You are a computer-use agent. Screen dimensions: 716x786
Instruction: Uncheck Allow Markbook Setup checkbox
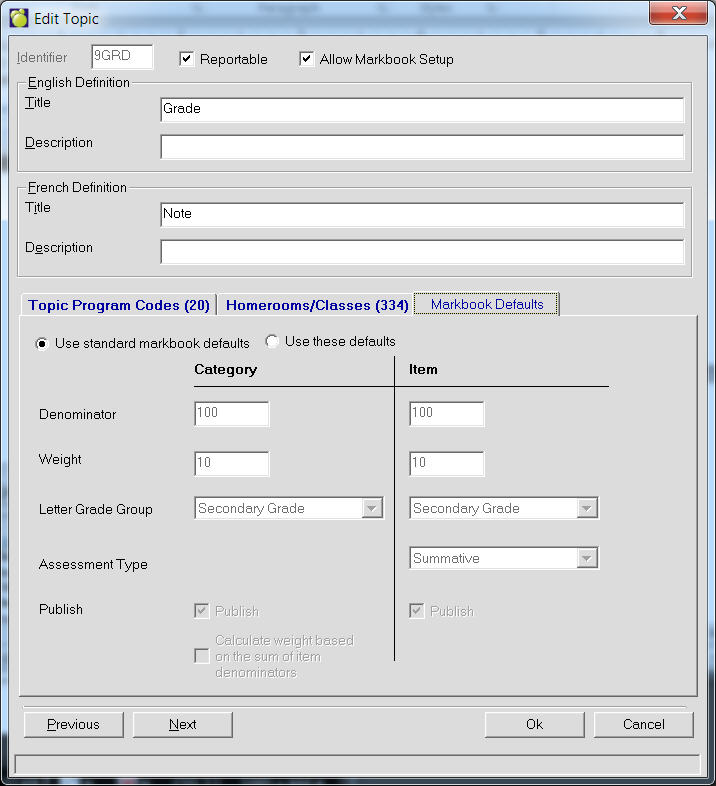pyautogui.click(x=306, y=59)
